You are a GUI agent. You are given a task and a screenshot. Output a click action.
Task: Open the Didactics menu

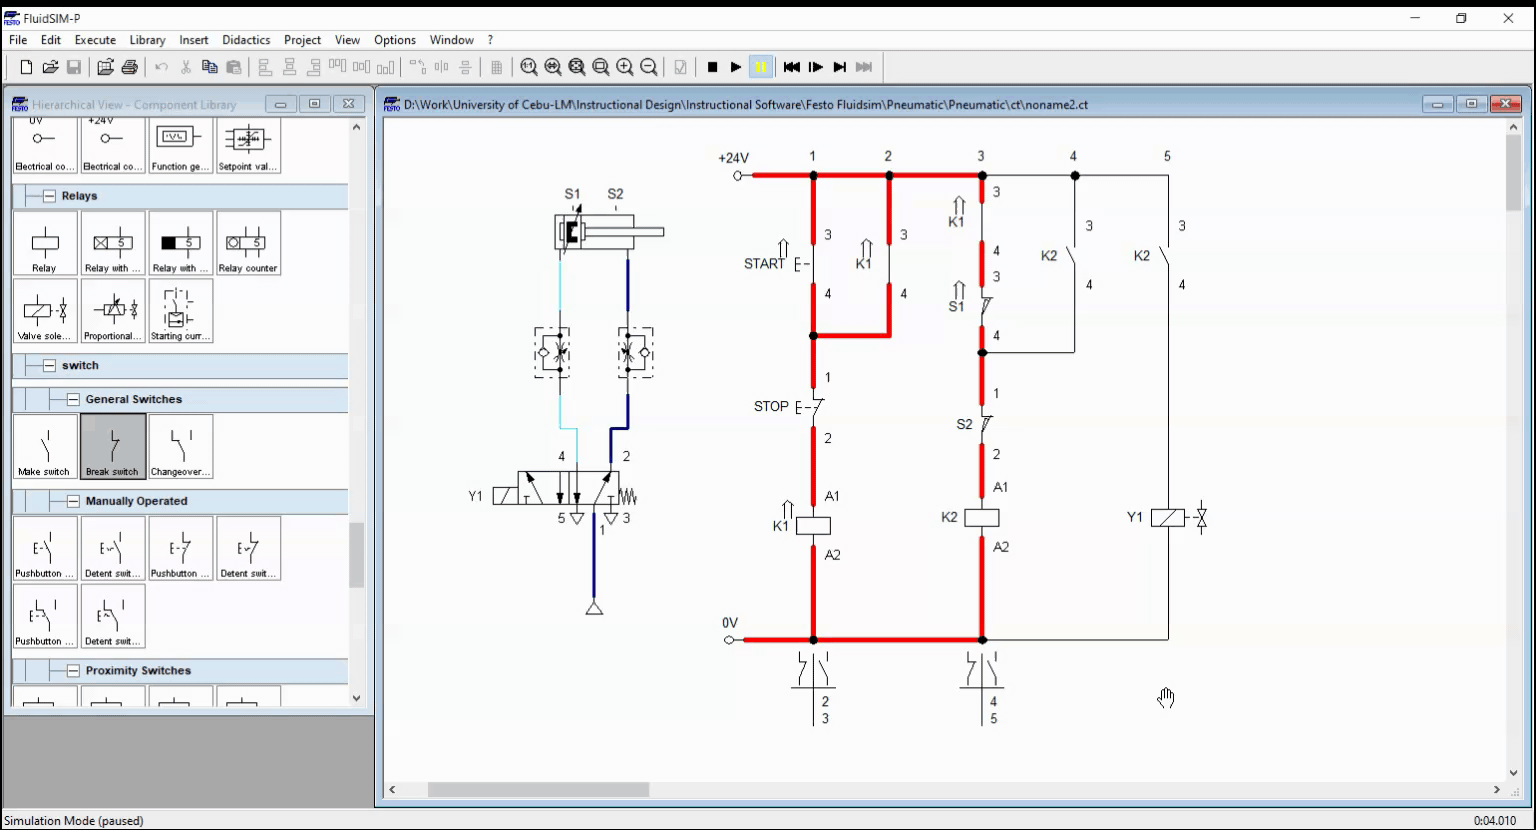coord(246,40)
